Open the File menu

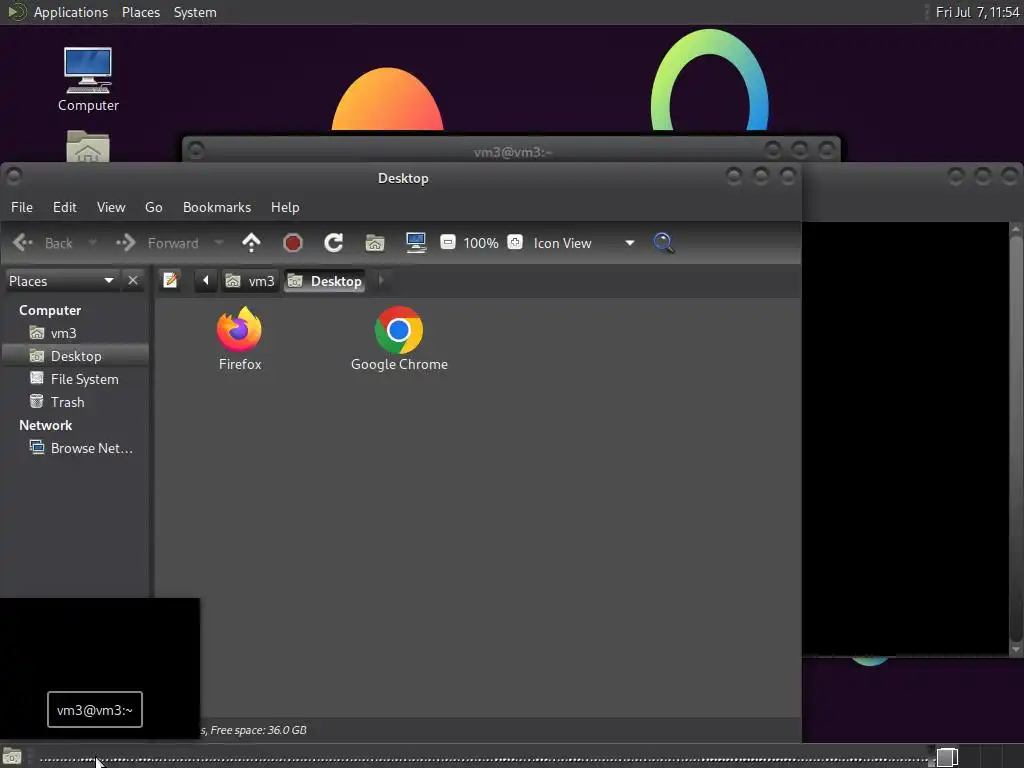[22, 207]
